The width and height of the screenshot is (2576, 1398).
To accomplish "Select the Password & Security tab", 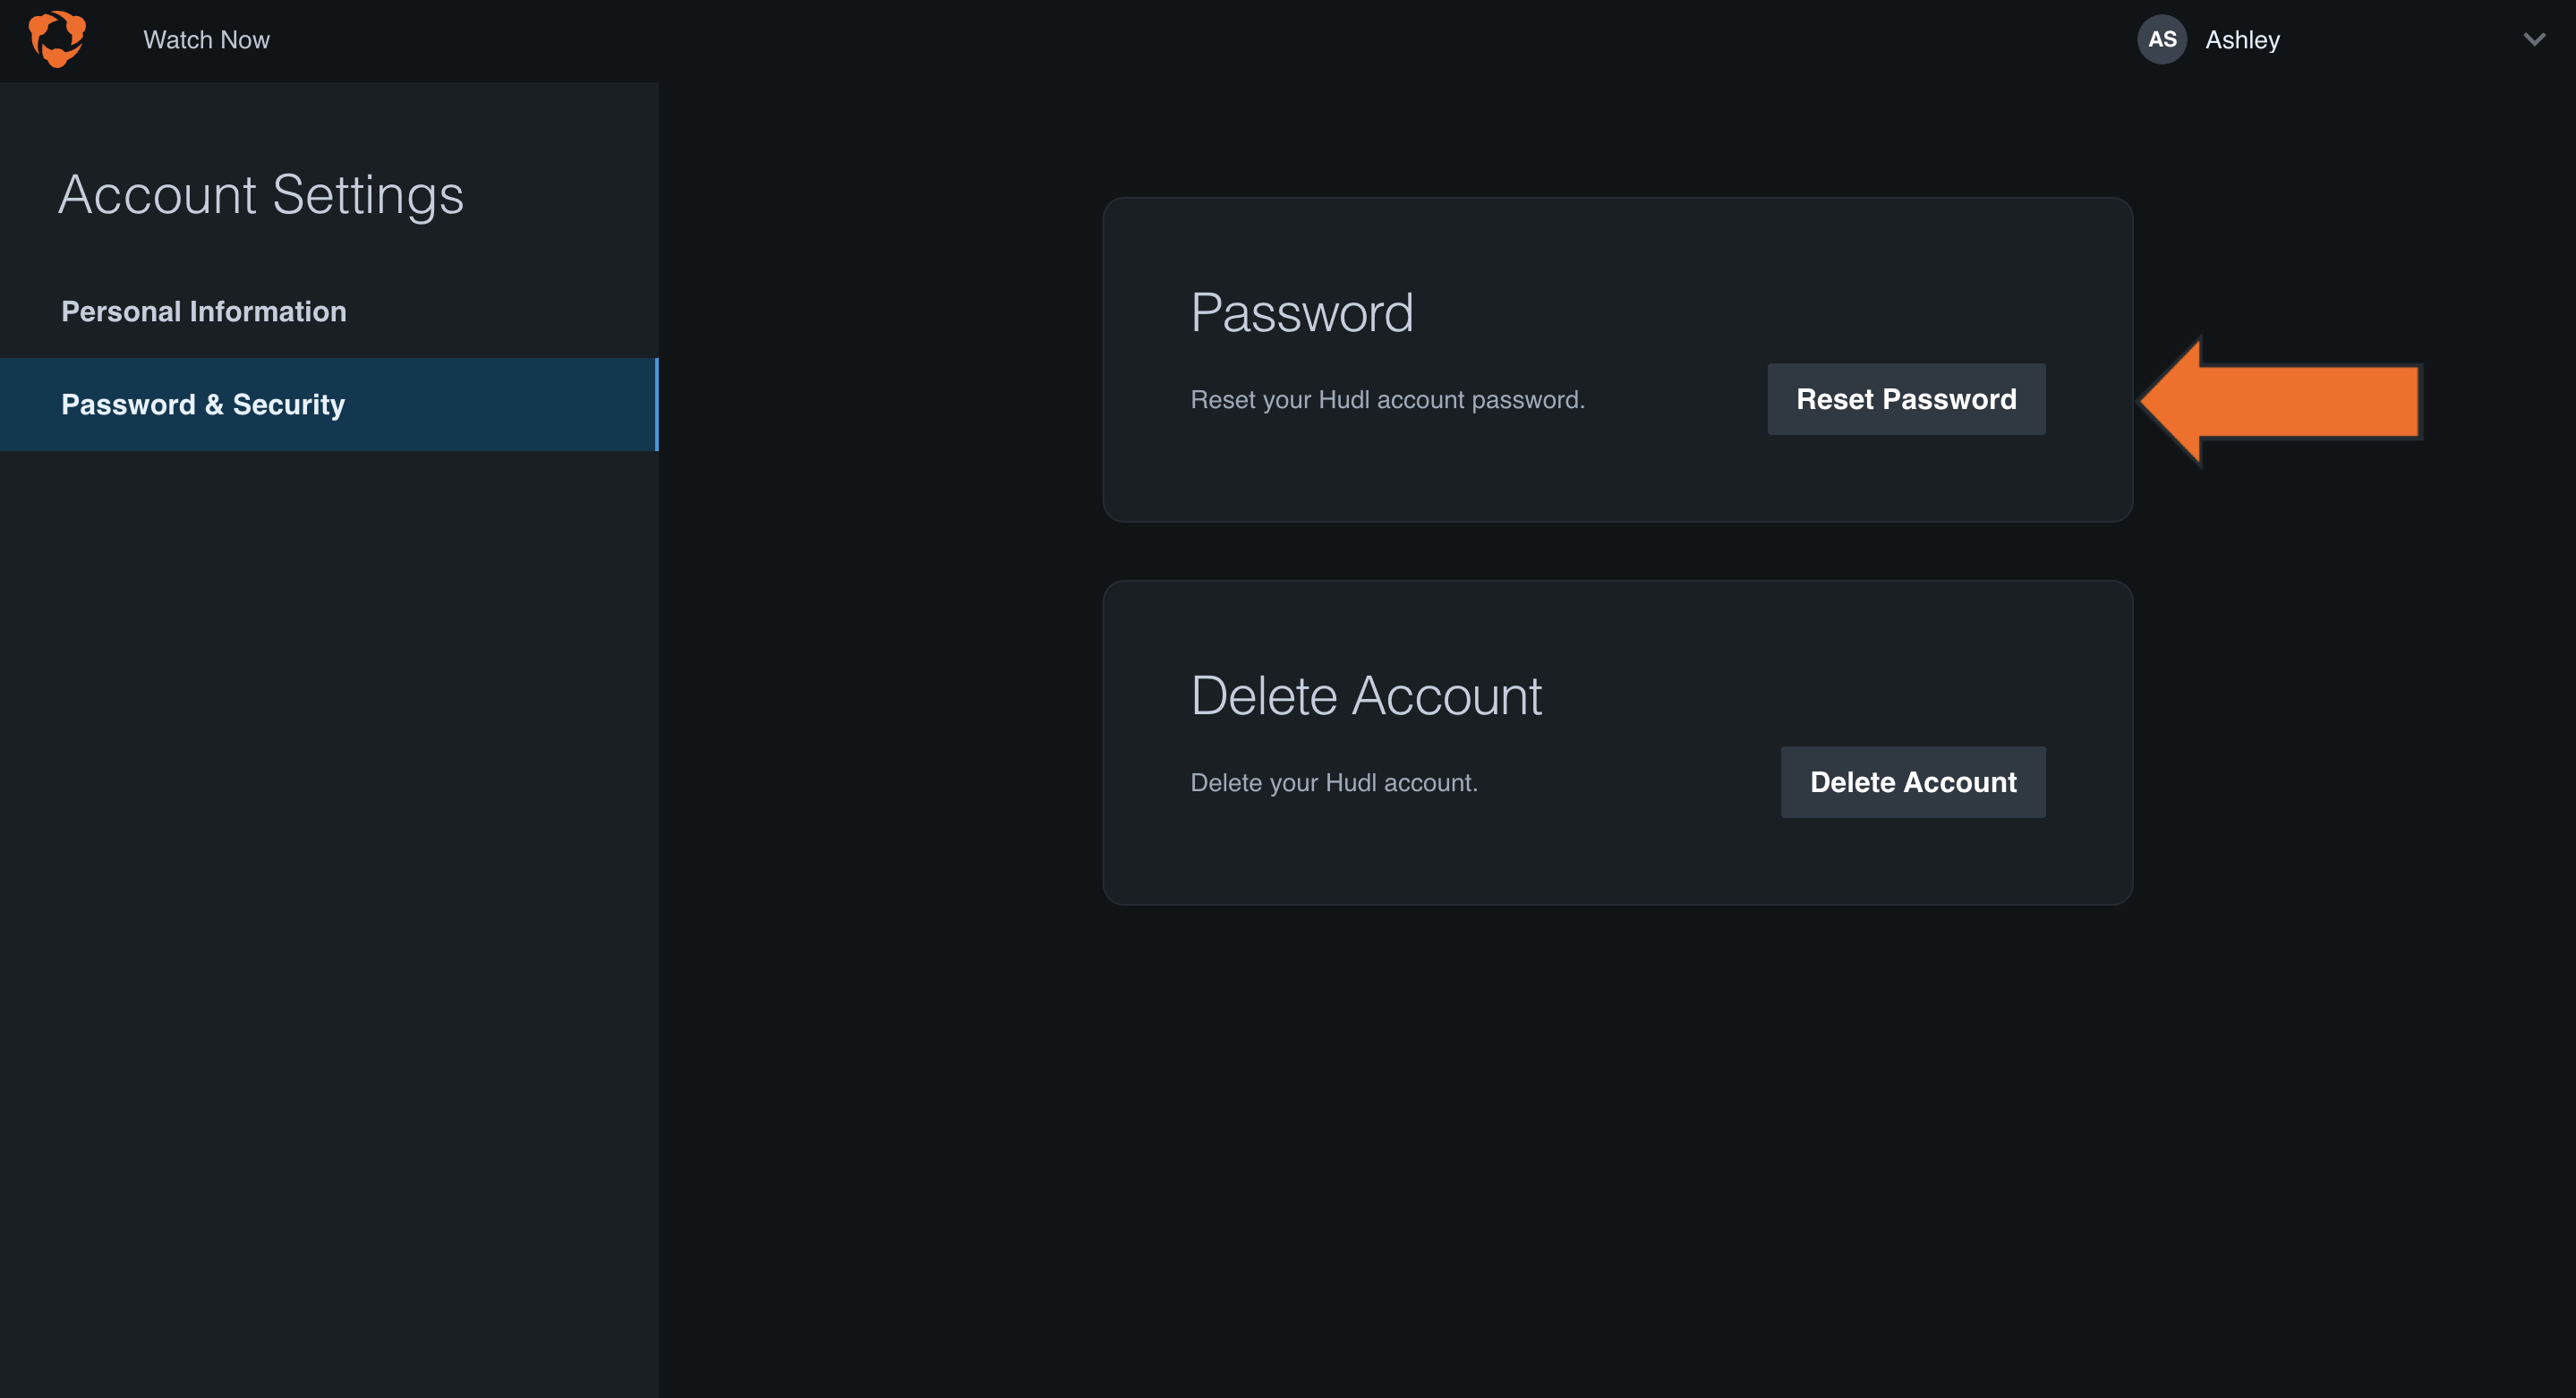I will 202,405.
